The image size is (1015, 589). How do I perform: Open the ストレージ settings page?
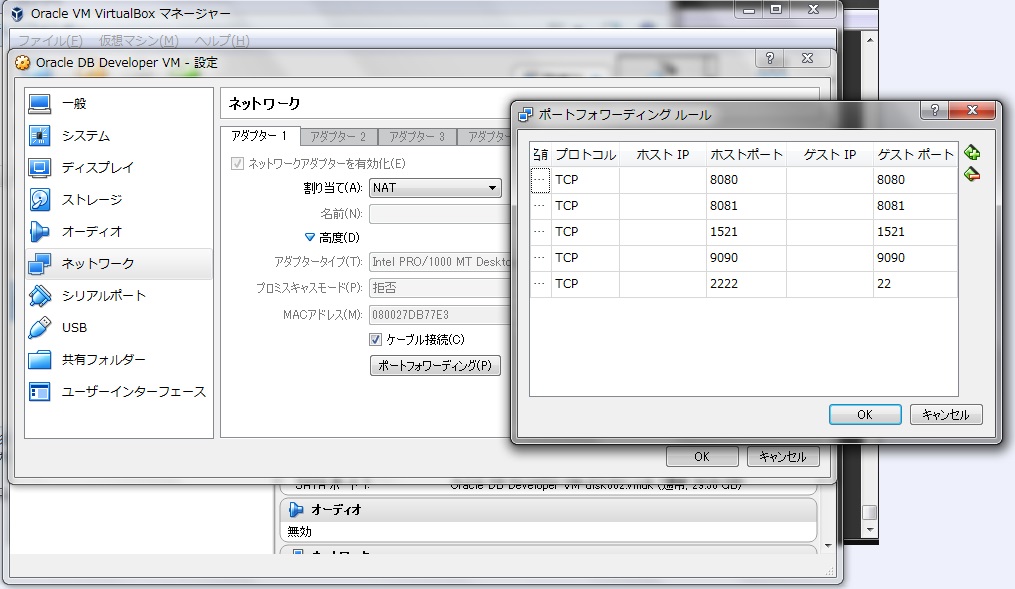[x=119, y=200]
